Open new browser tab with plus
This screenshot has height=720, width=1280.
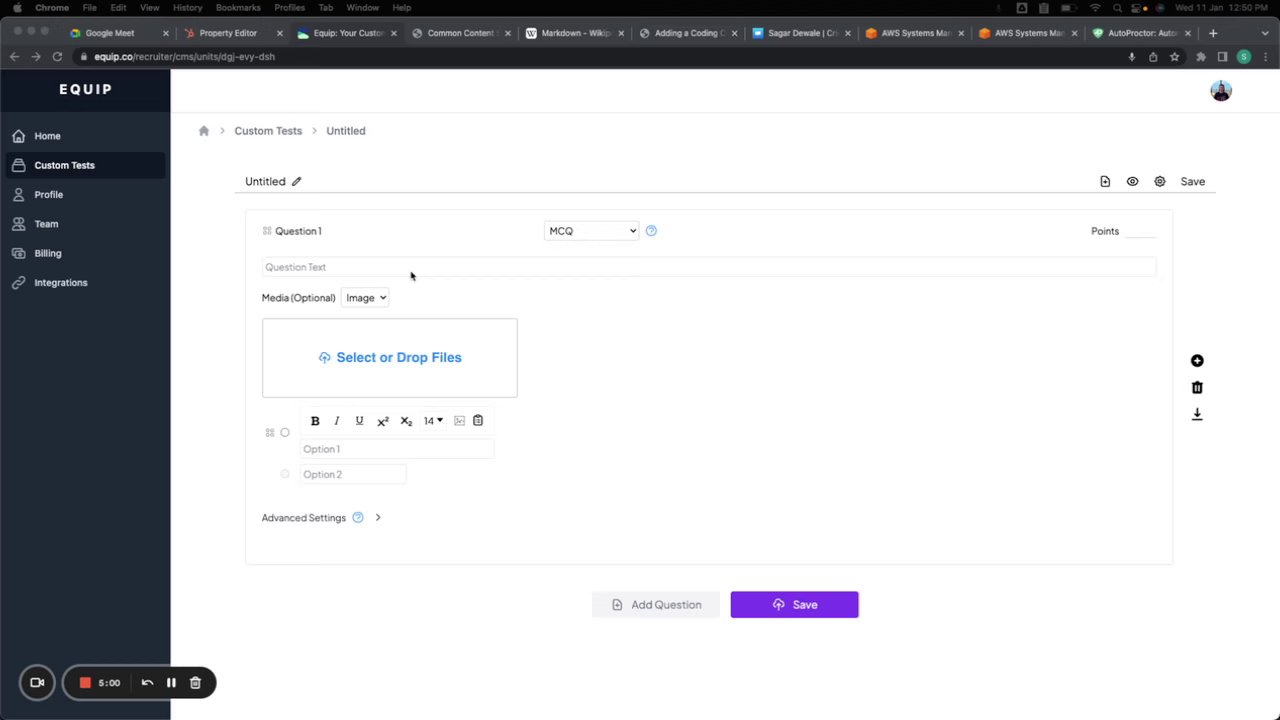tap(1213, 33)
